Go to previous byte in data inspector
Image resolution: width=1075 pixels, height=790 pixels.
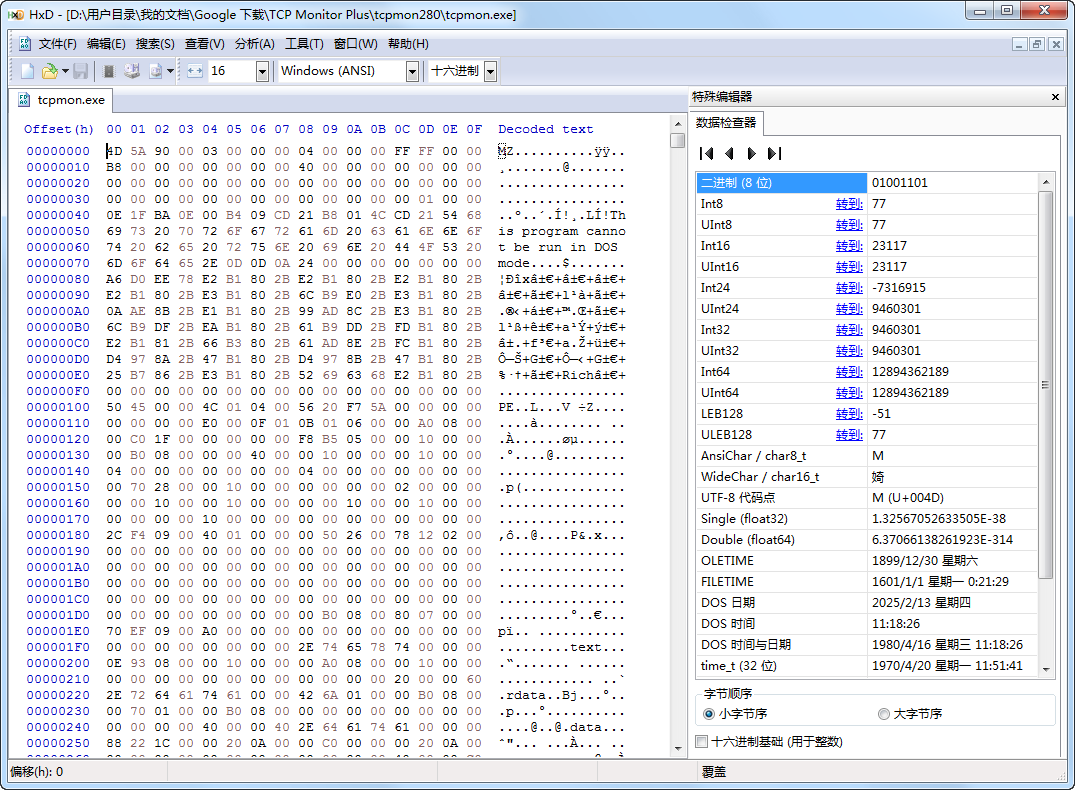729,153
